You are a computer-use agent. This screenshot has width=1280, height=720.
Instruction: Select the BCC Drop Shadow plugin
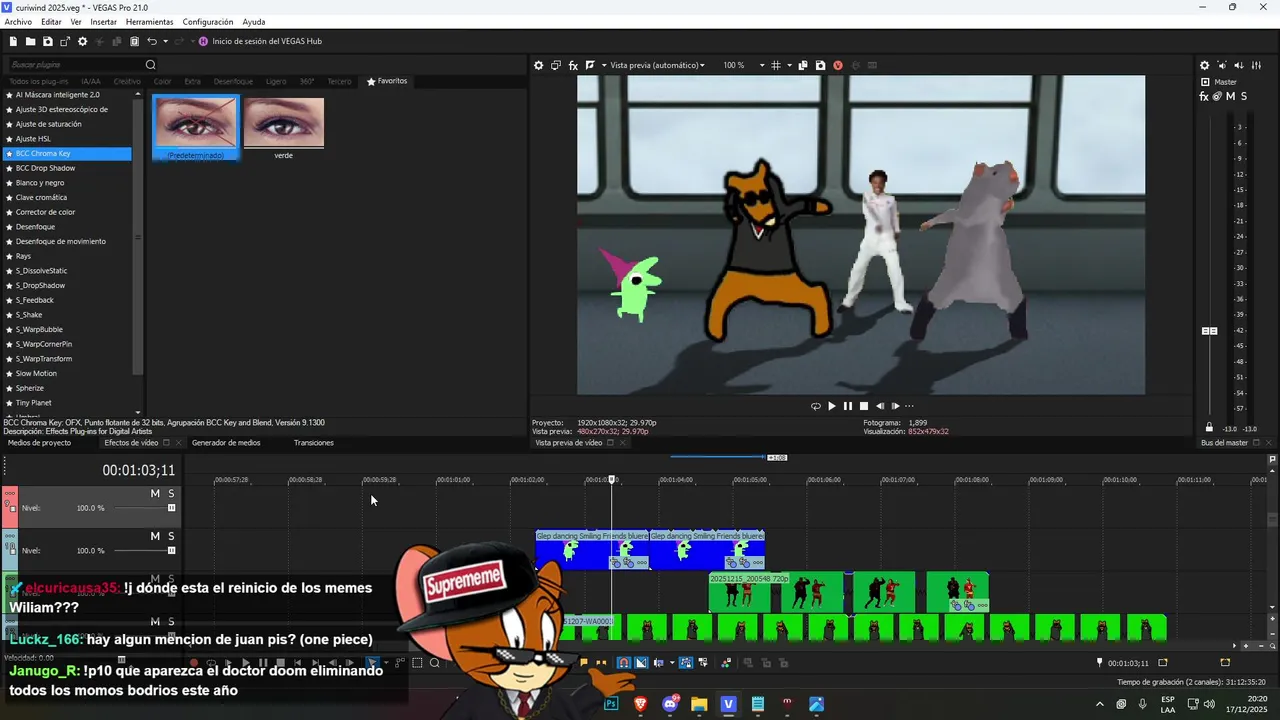pyautogui.click(x=45, y=168)
